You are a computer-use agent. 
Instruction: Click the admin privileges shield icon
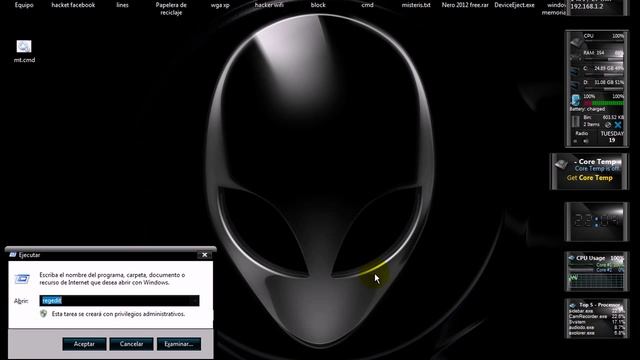pyautogui.click(x=44, y=313)
